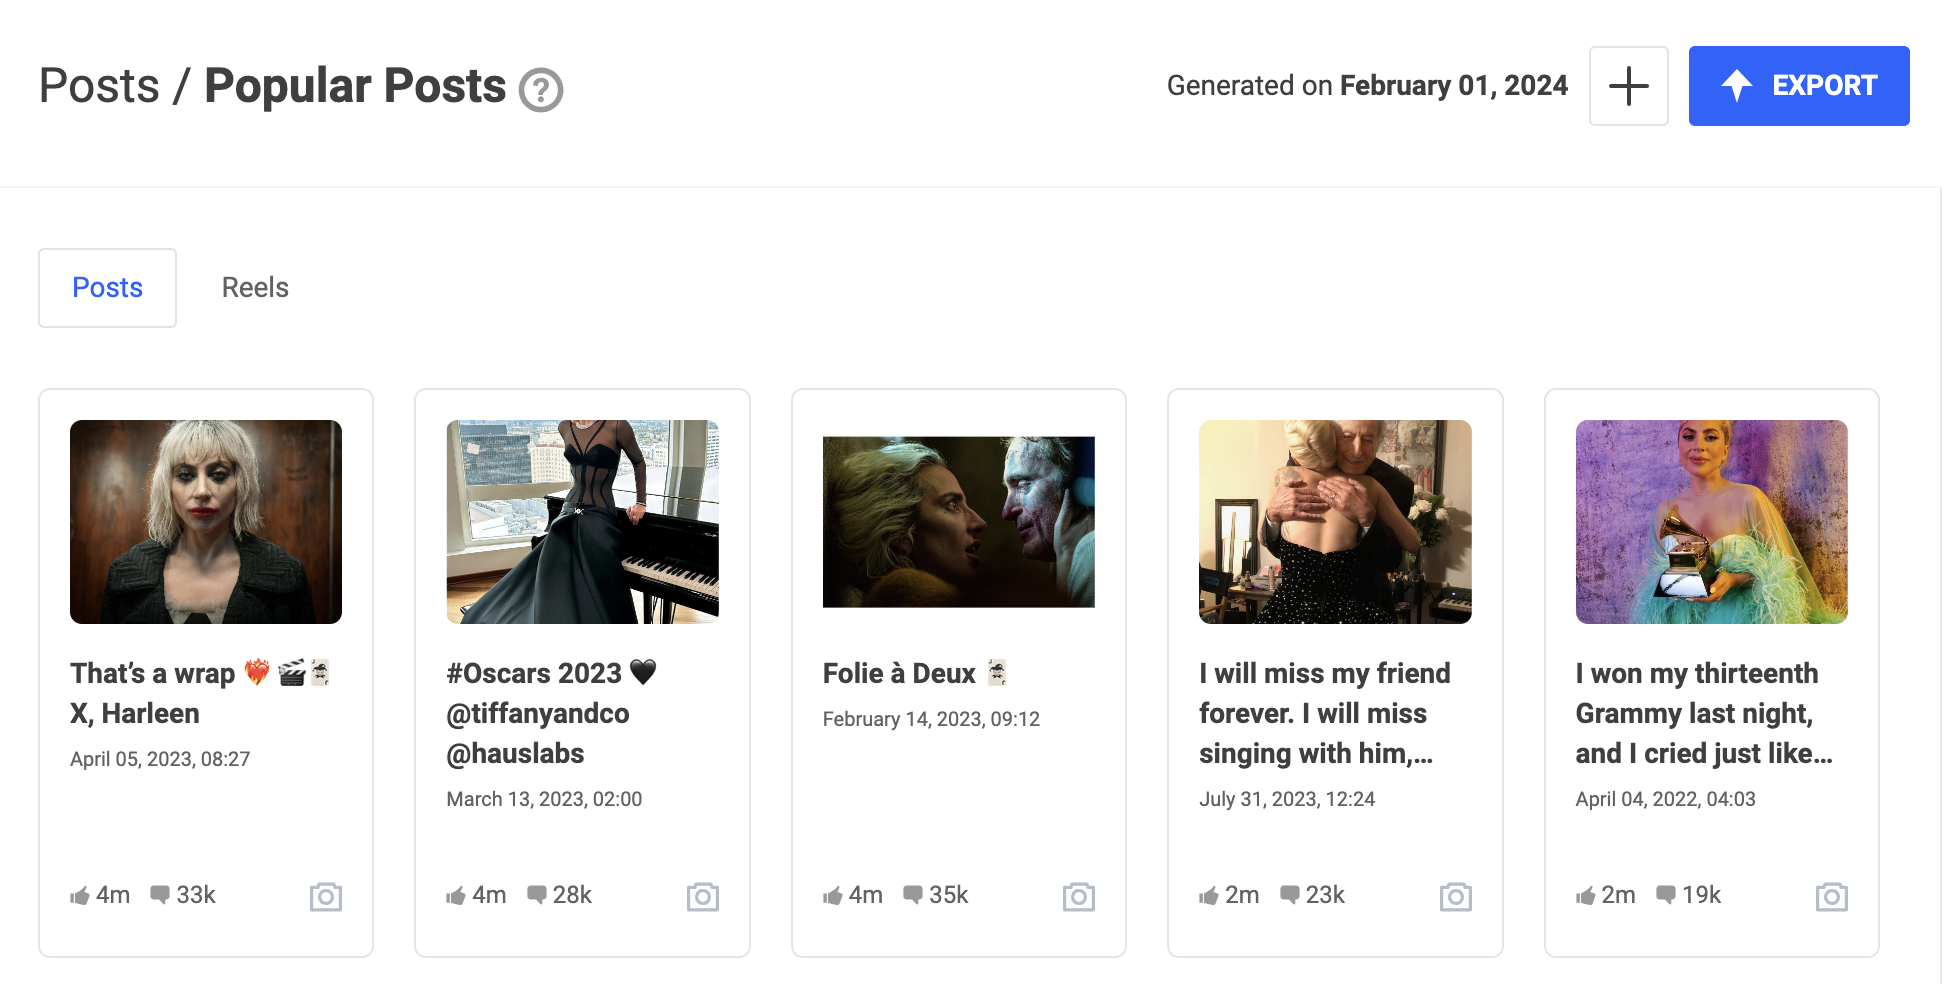Click comments bubble icon showing 28k

[537, 894]
